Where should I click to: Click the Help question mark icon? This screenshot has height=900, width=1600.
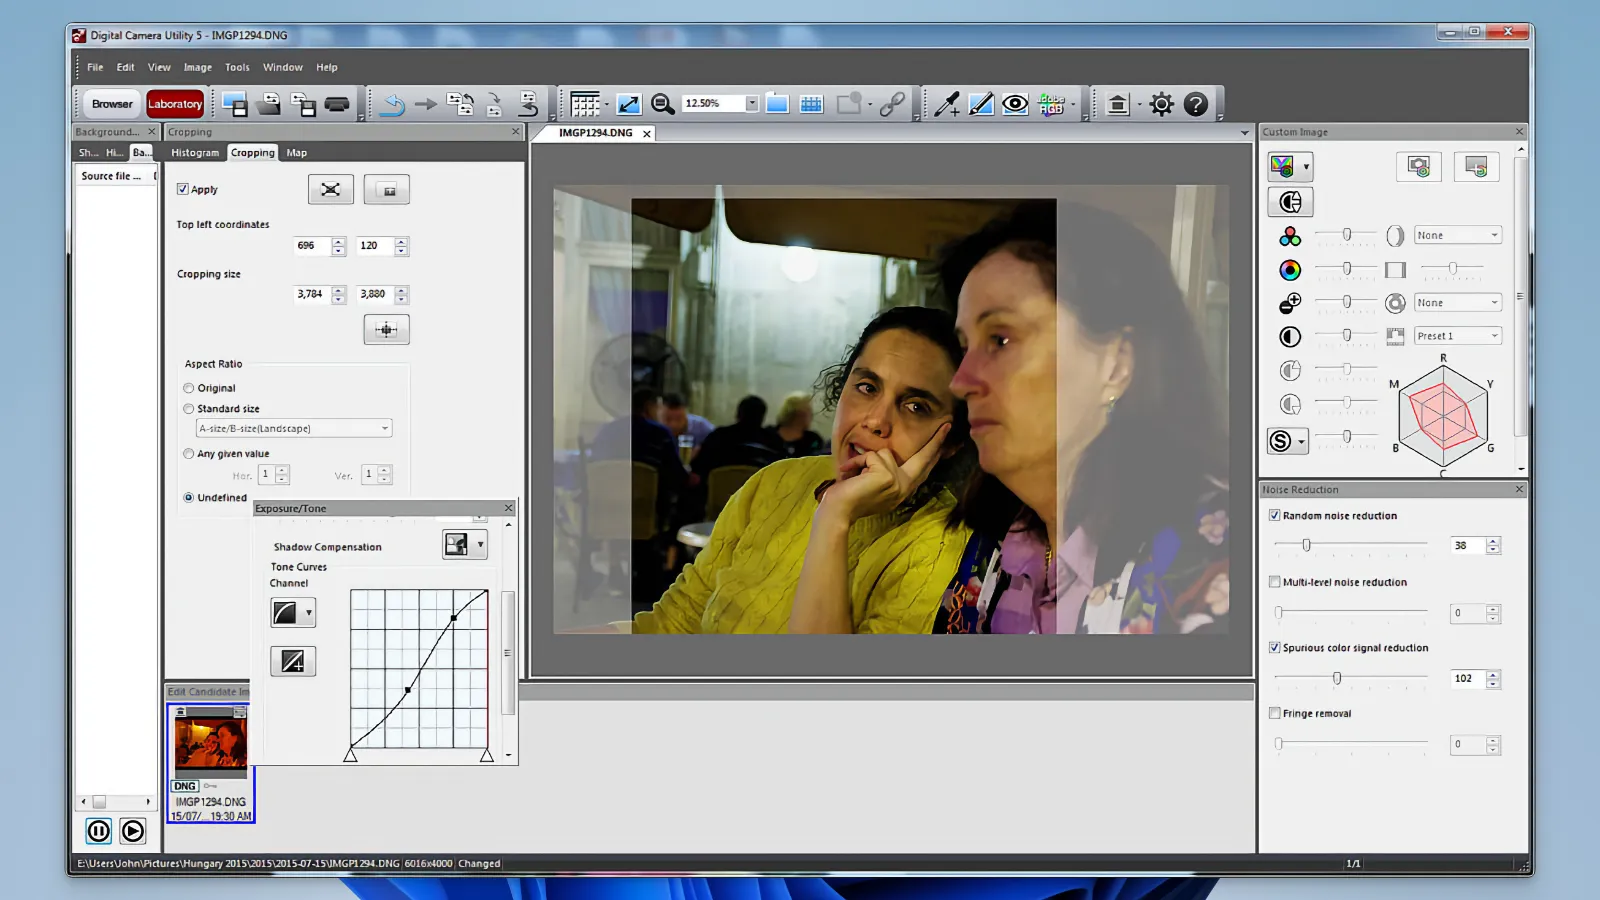pos(1194,103)
